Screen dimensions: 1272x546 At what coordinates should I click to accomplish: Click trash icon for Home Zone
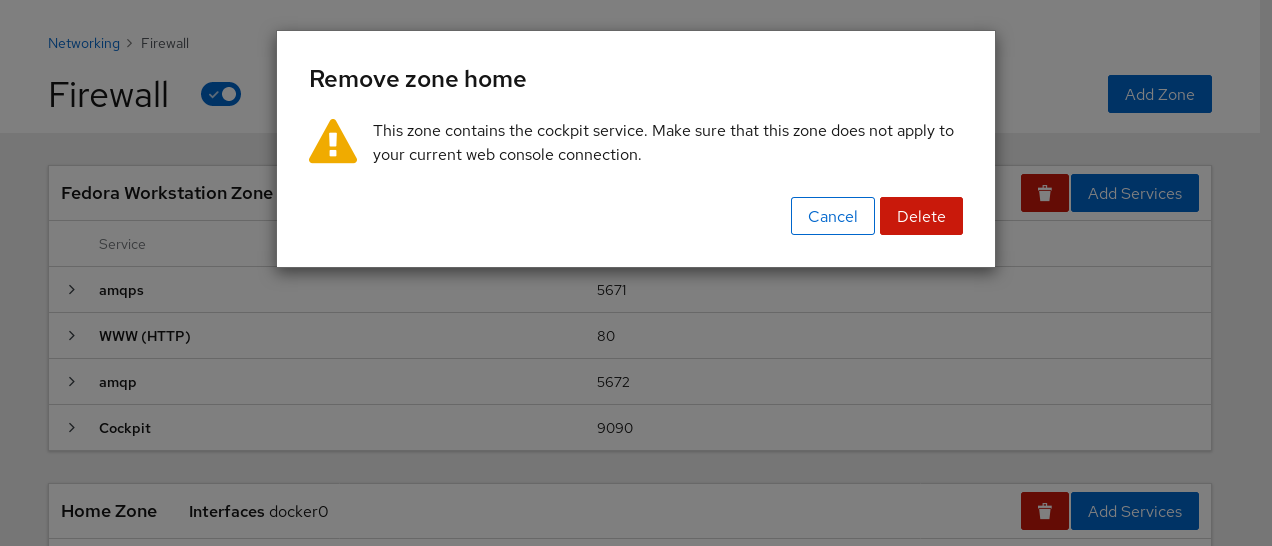pyautogui.click(x=1044, y=511)
